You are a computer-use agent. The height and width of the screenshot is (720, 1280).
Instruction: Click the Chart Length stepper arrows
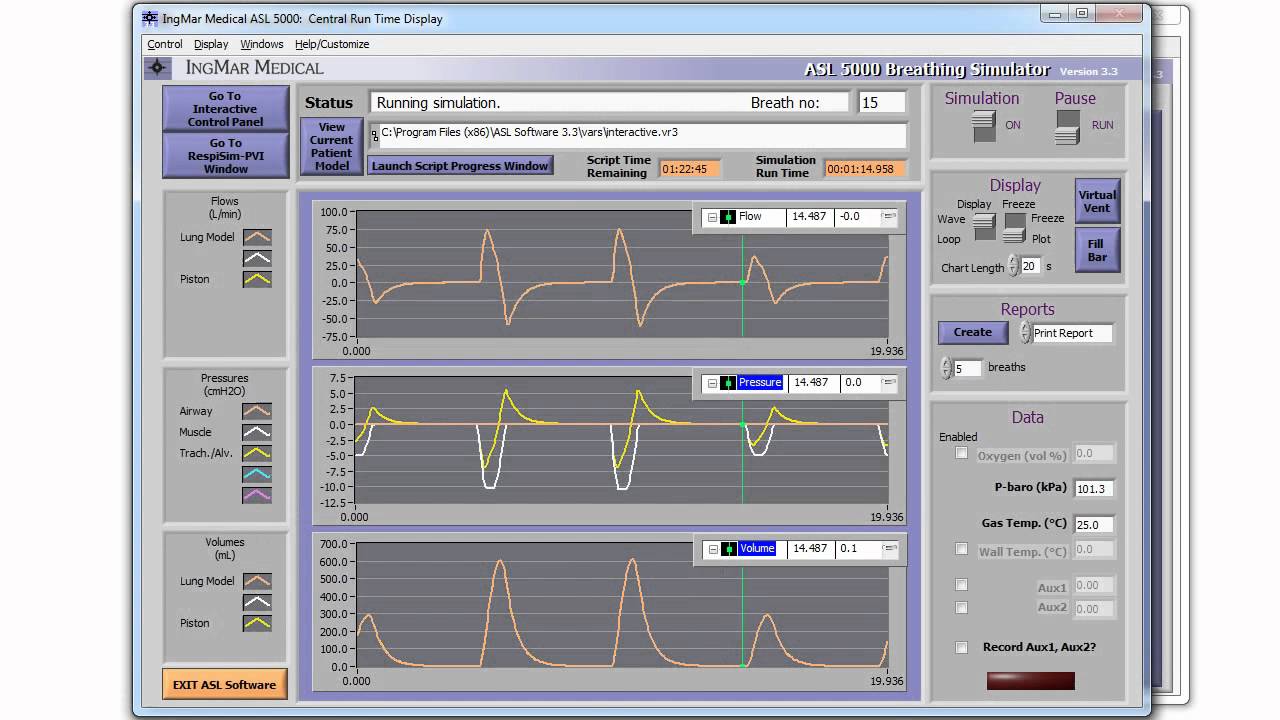[x=1013, y=266]
